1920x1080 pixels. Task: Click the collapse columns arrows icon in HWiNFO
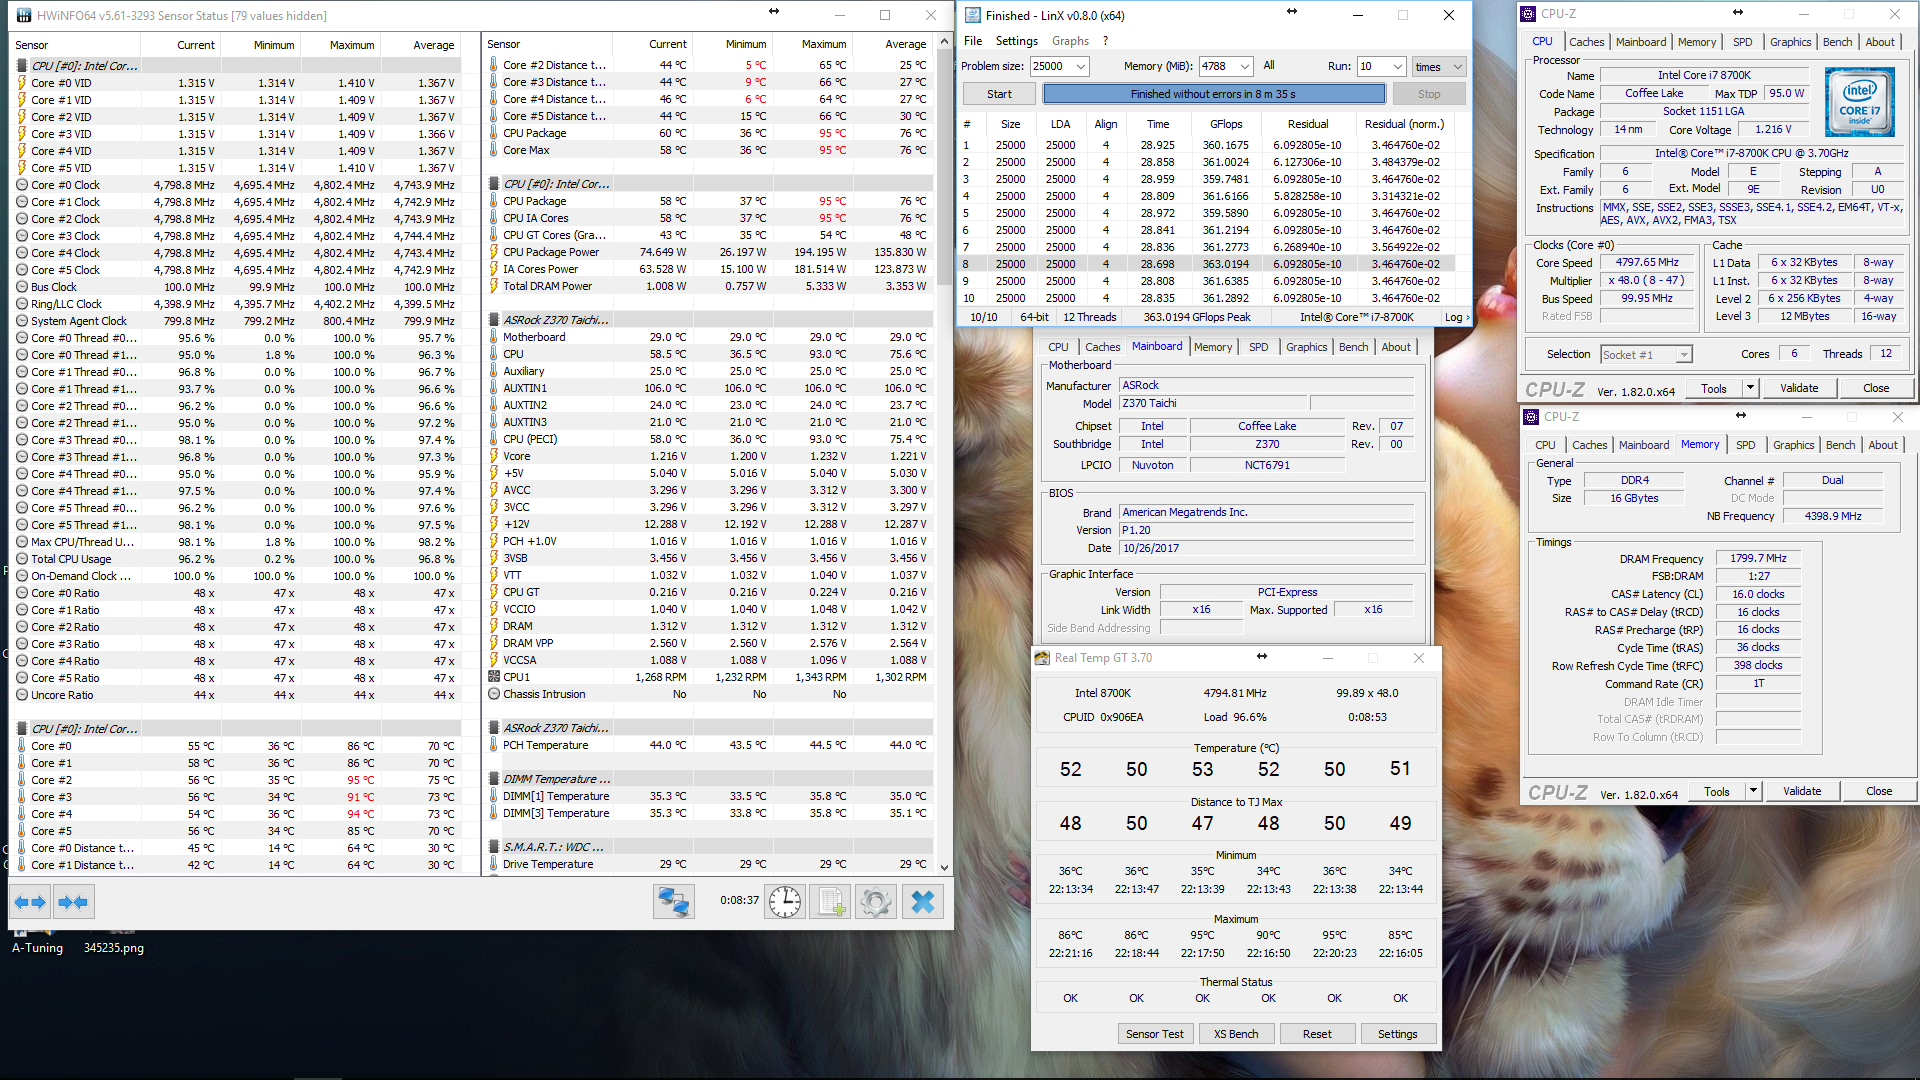coord(72,902)
